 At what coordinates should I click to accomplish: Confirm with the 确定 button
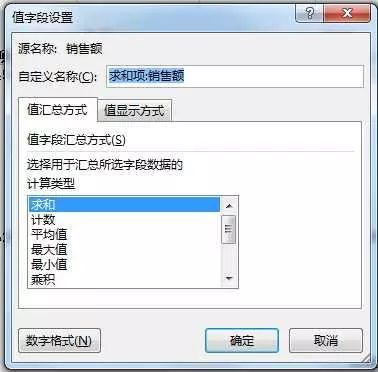(242, 340)
